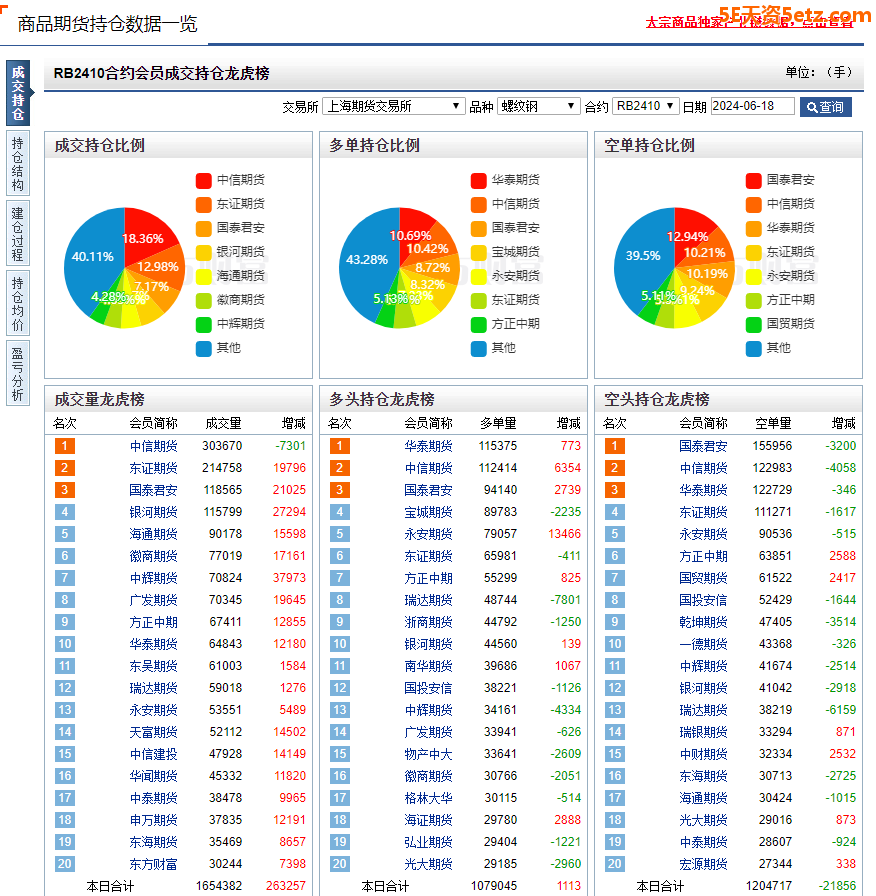The height and width of the screenshot is (896, 876).
Task: Click orange 东证期货 swatch in 成交持仓比例 legend
Action: click(203, 205)
